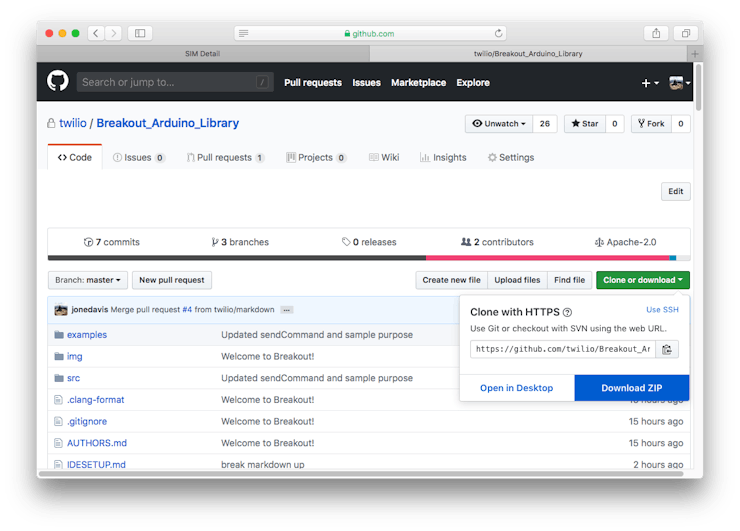Click Find file button
The width and height of the screenshot is (740, 531).
[x=569, y=280]
